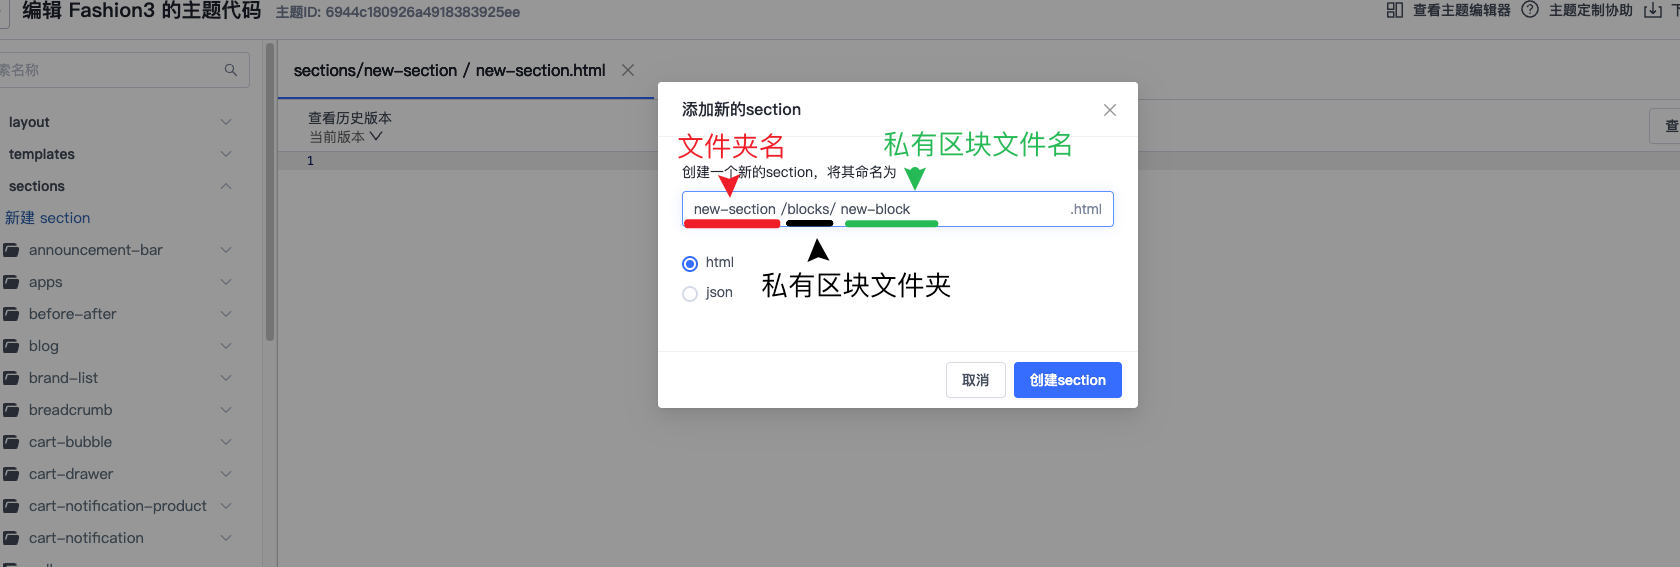Click the 创建section button
The image size is (1680, 567).
(x=1067, y=380)
